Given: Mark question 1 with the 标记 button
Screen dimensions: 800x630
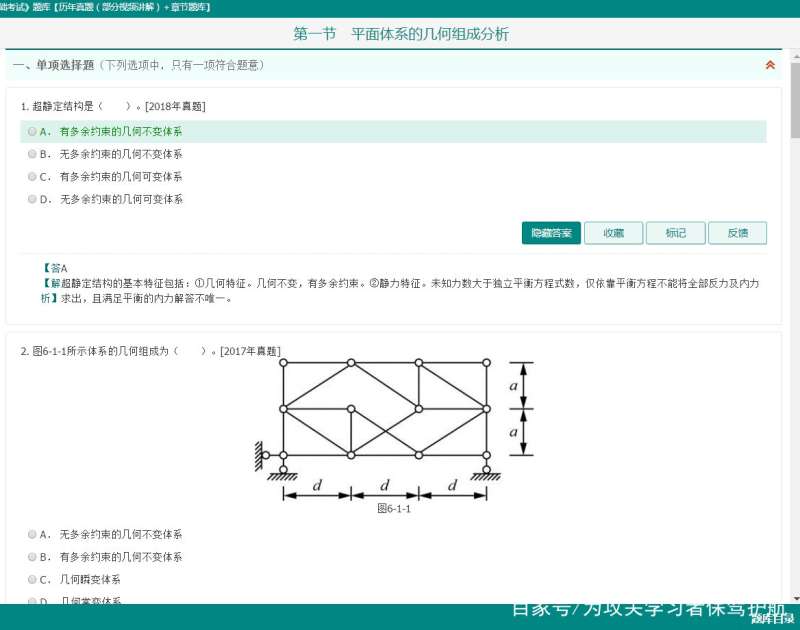Looking at the screenshot, I should 675,232.
